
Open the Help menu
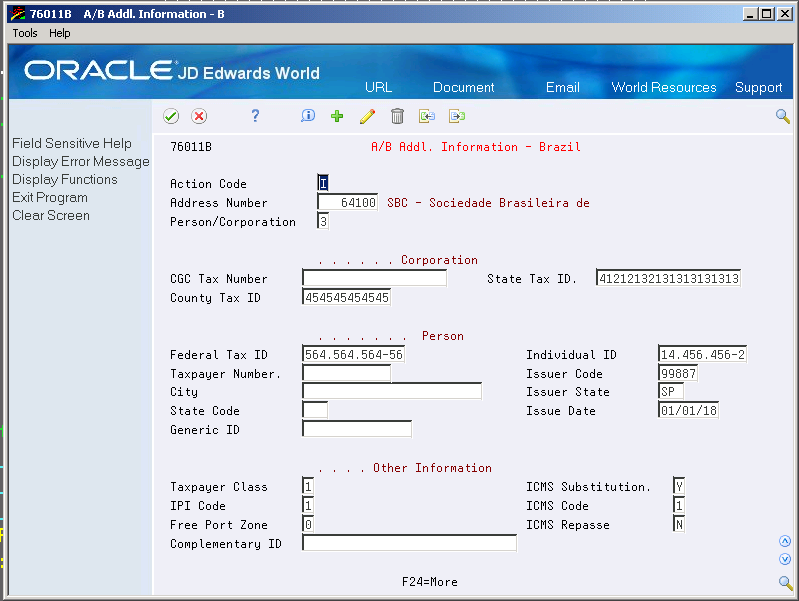(60, 33)
